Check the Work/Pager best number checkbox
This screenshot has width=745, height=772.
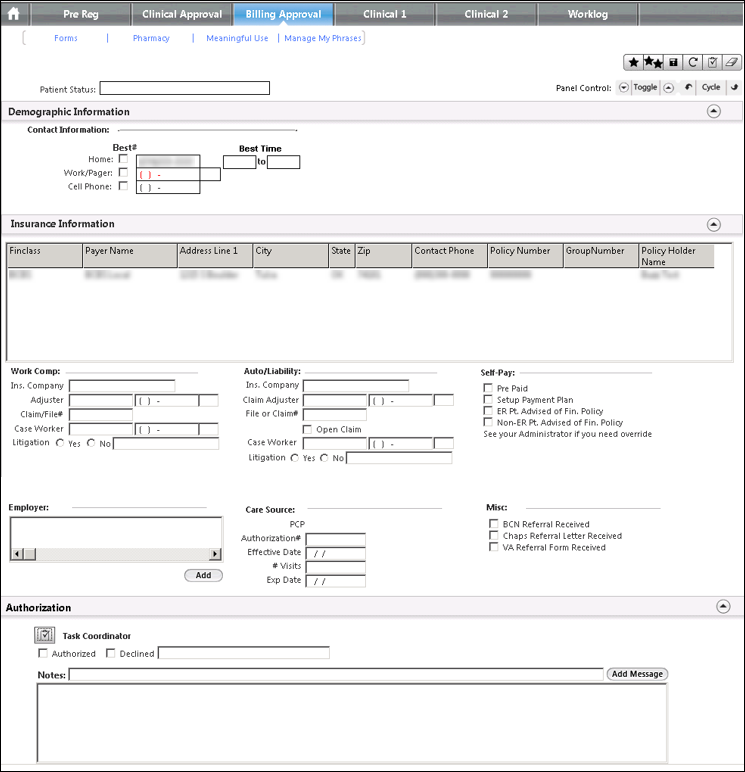[123, 172]
